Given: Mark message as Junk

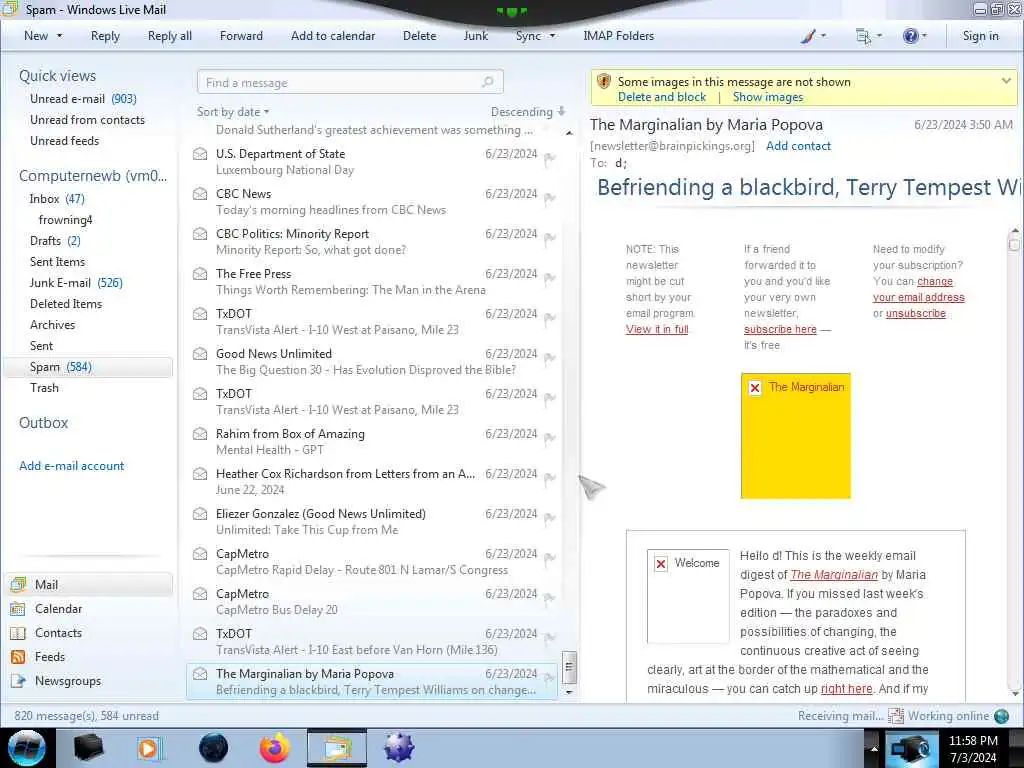Looking at the screenshot, I should (x=475, y=36).
